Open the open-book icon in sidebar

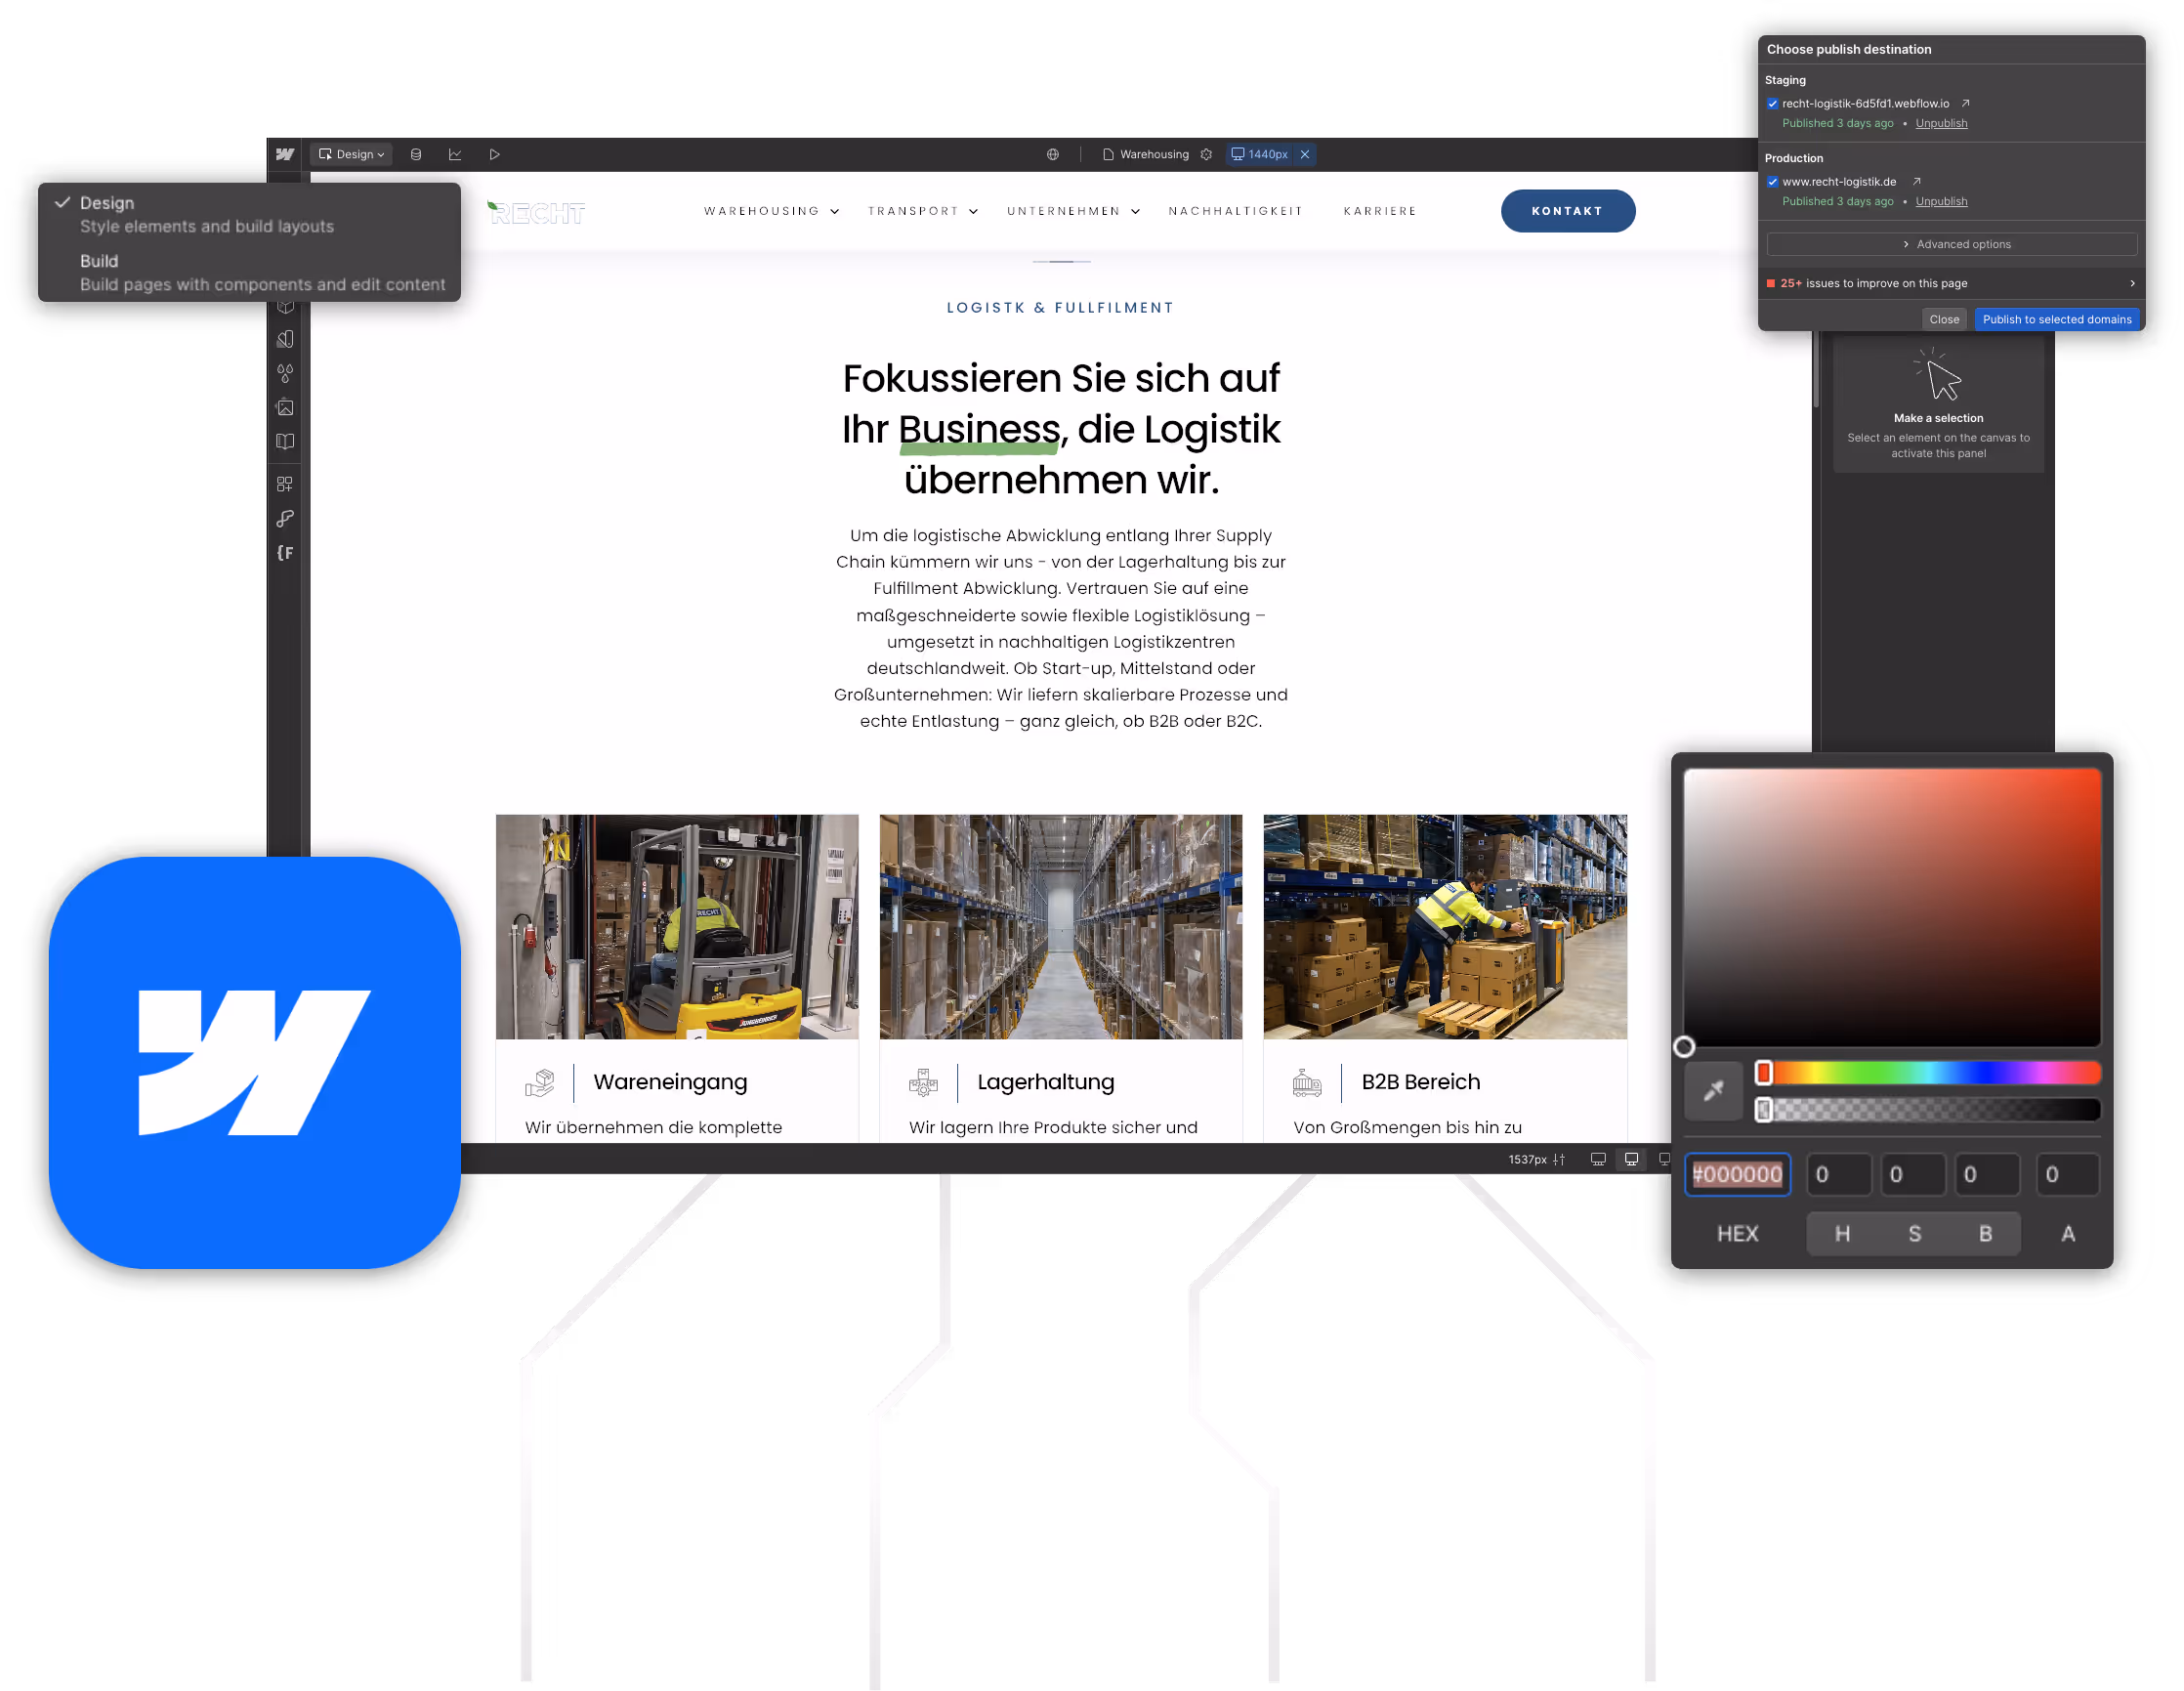coord(285,441)
